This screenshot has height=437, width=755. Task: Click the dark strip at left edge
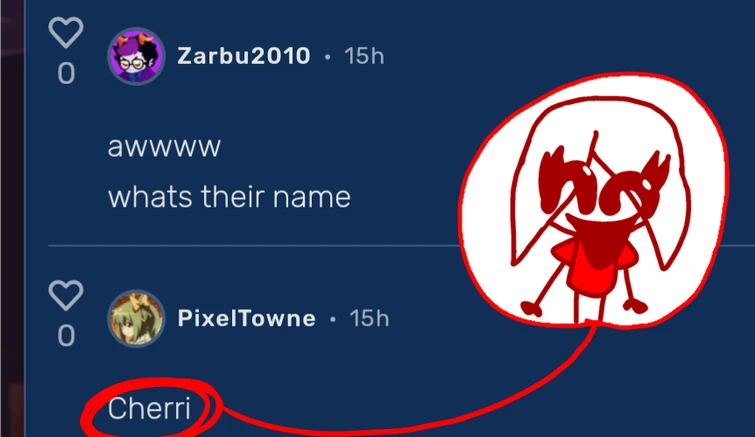(12, 218)
